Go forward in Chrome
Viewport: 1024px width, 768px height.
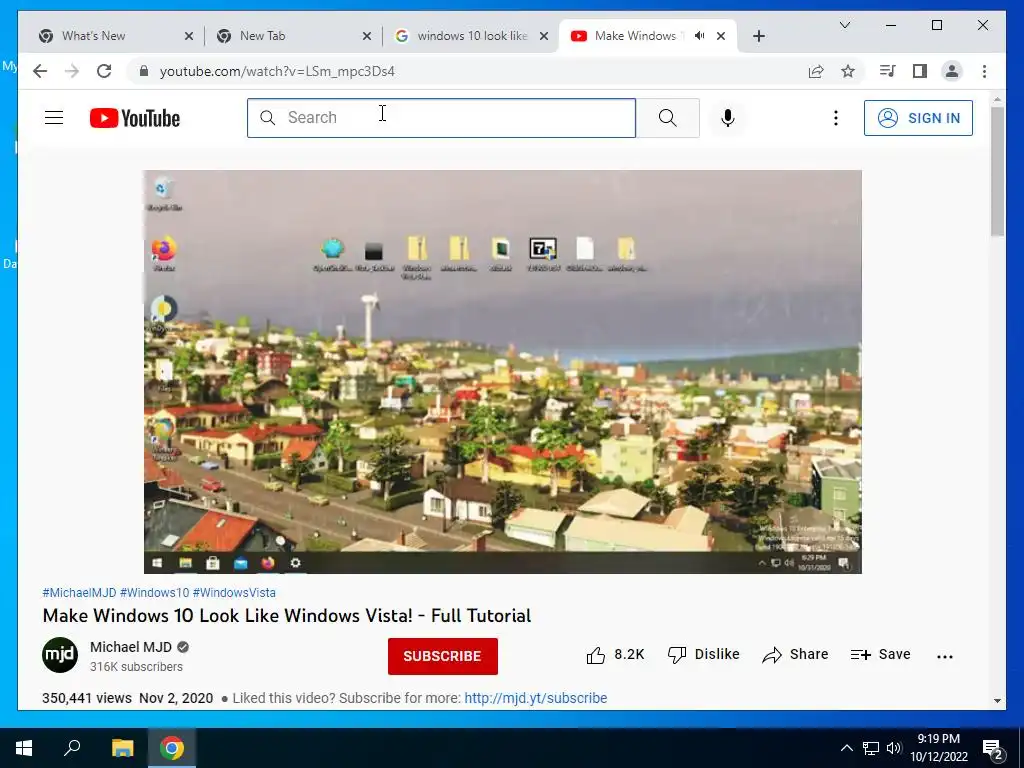[72, 71]
